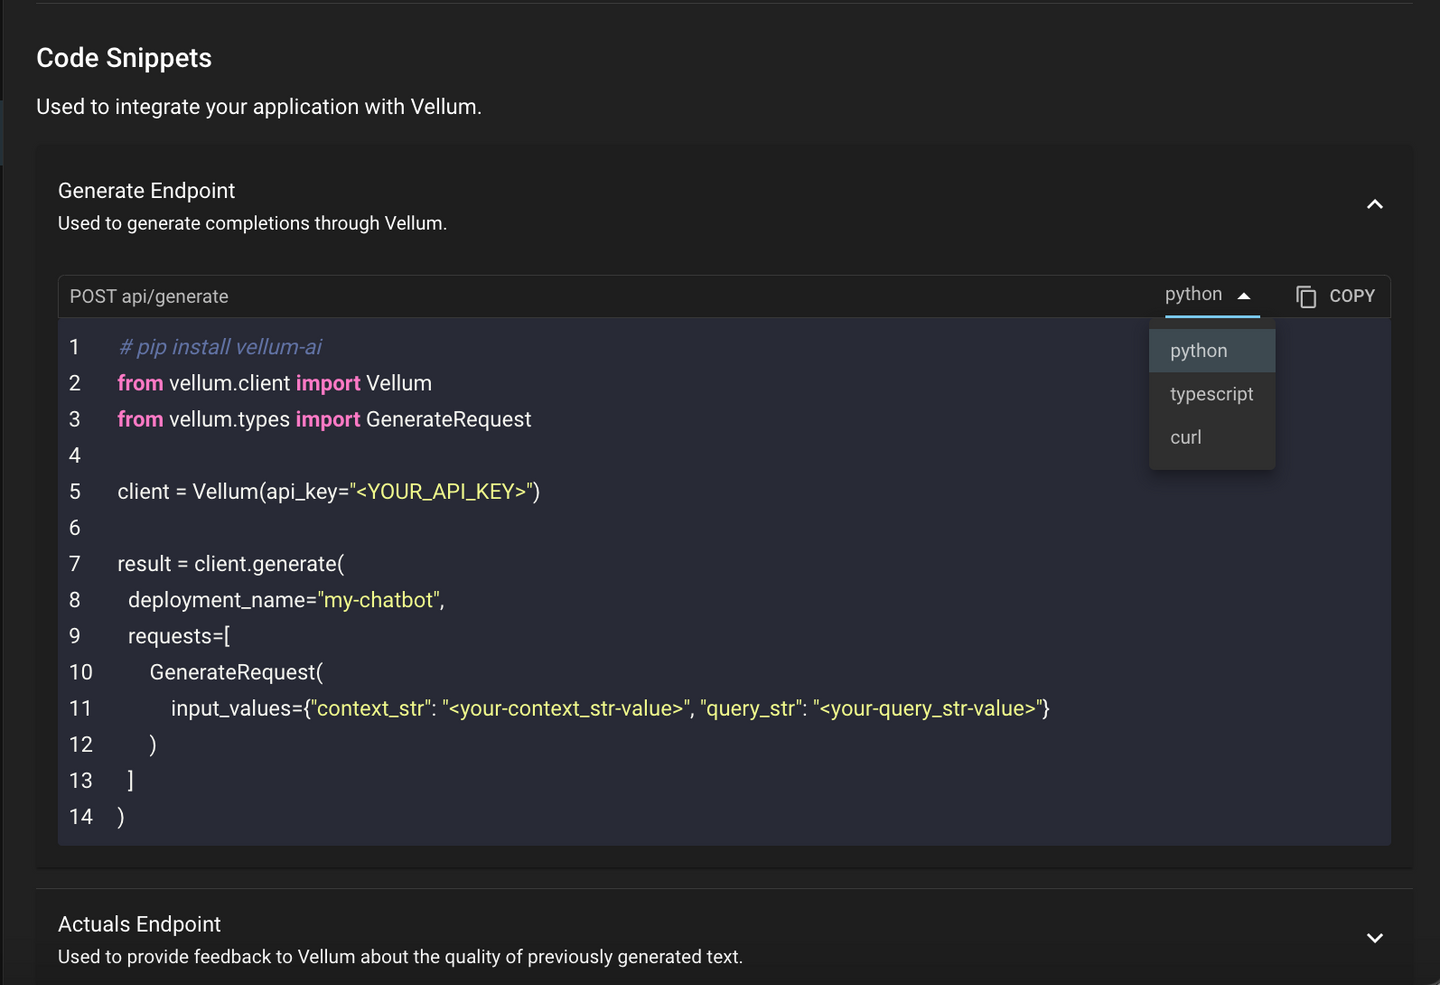
Task: Select curl from the language list
Action: click(1212, 437)
